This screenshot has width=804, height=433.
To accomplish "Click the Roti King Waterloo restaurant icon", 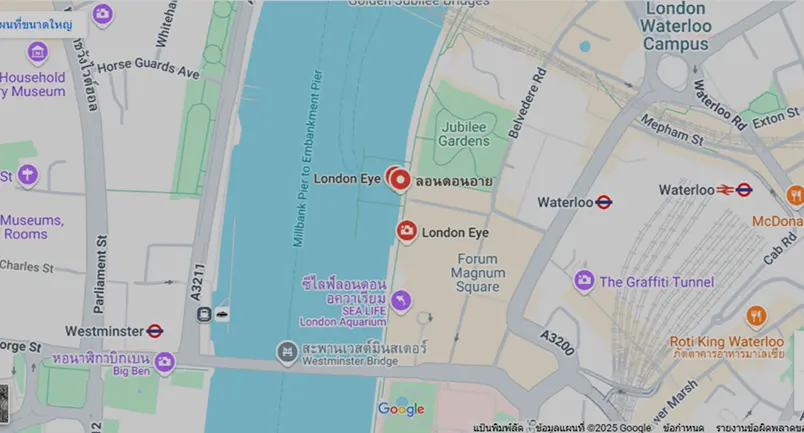I will (756, 316).
